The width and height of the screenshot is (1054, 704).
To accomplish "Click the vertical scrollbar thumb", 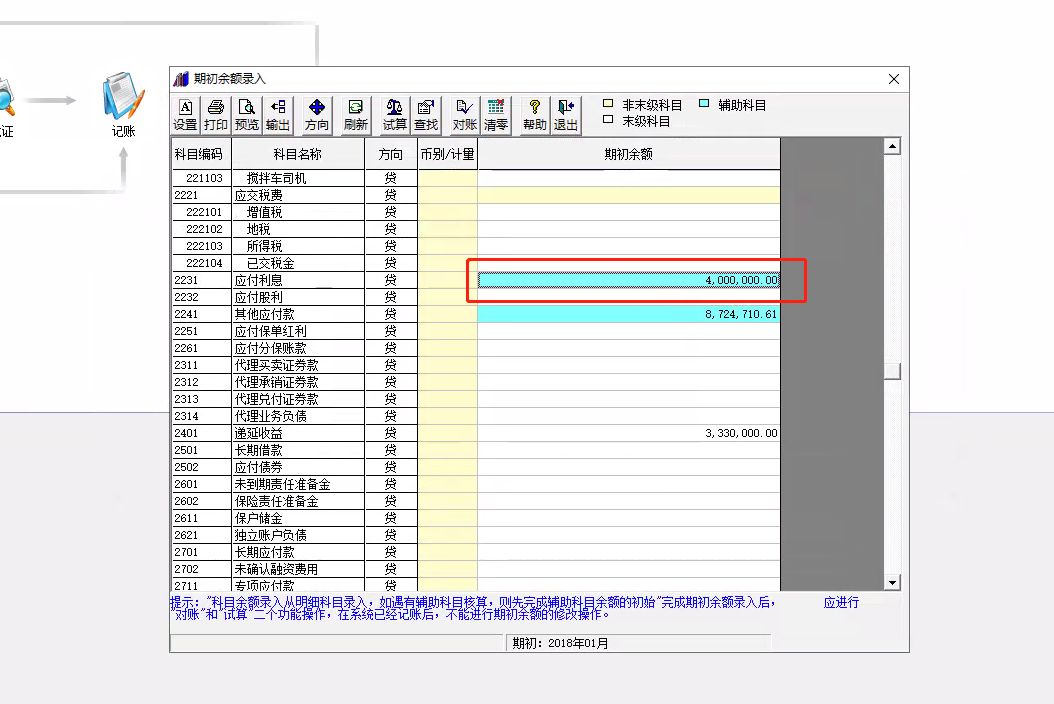I will point(892,371).
